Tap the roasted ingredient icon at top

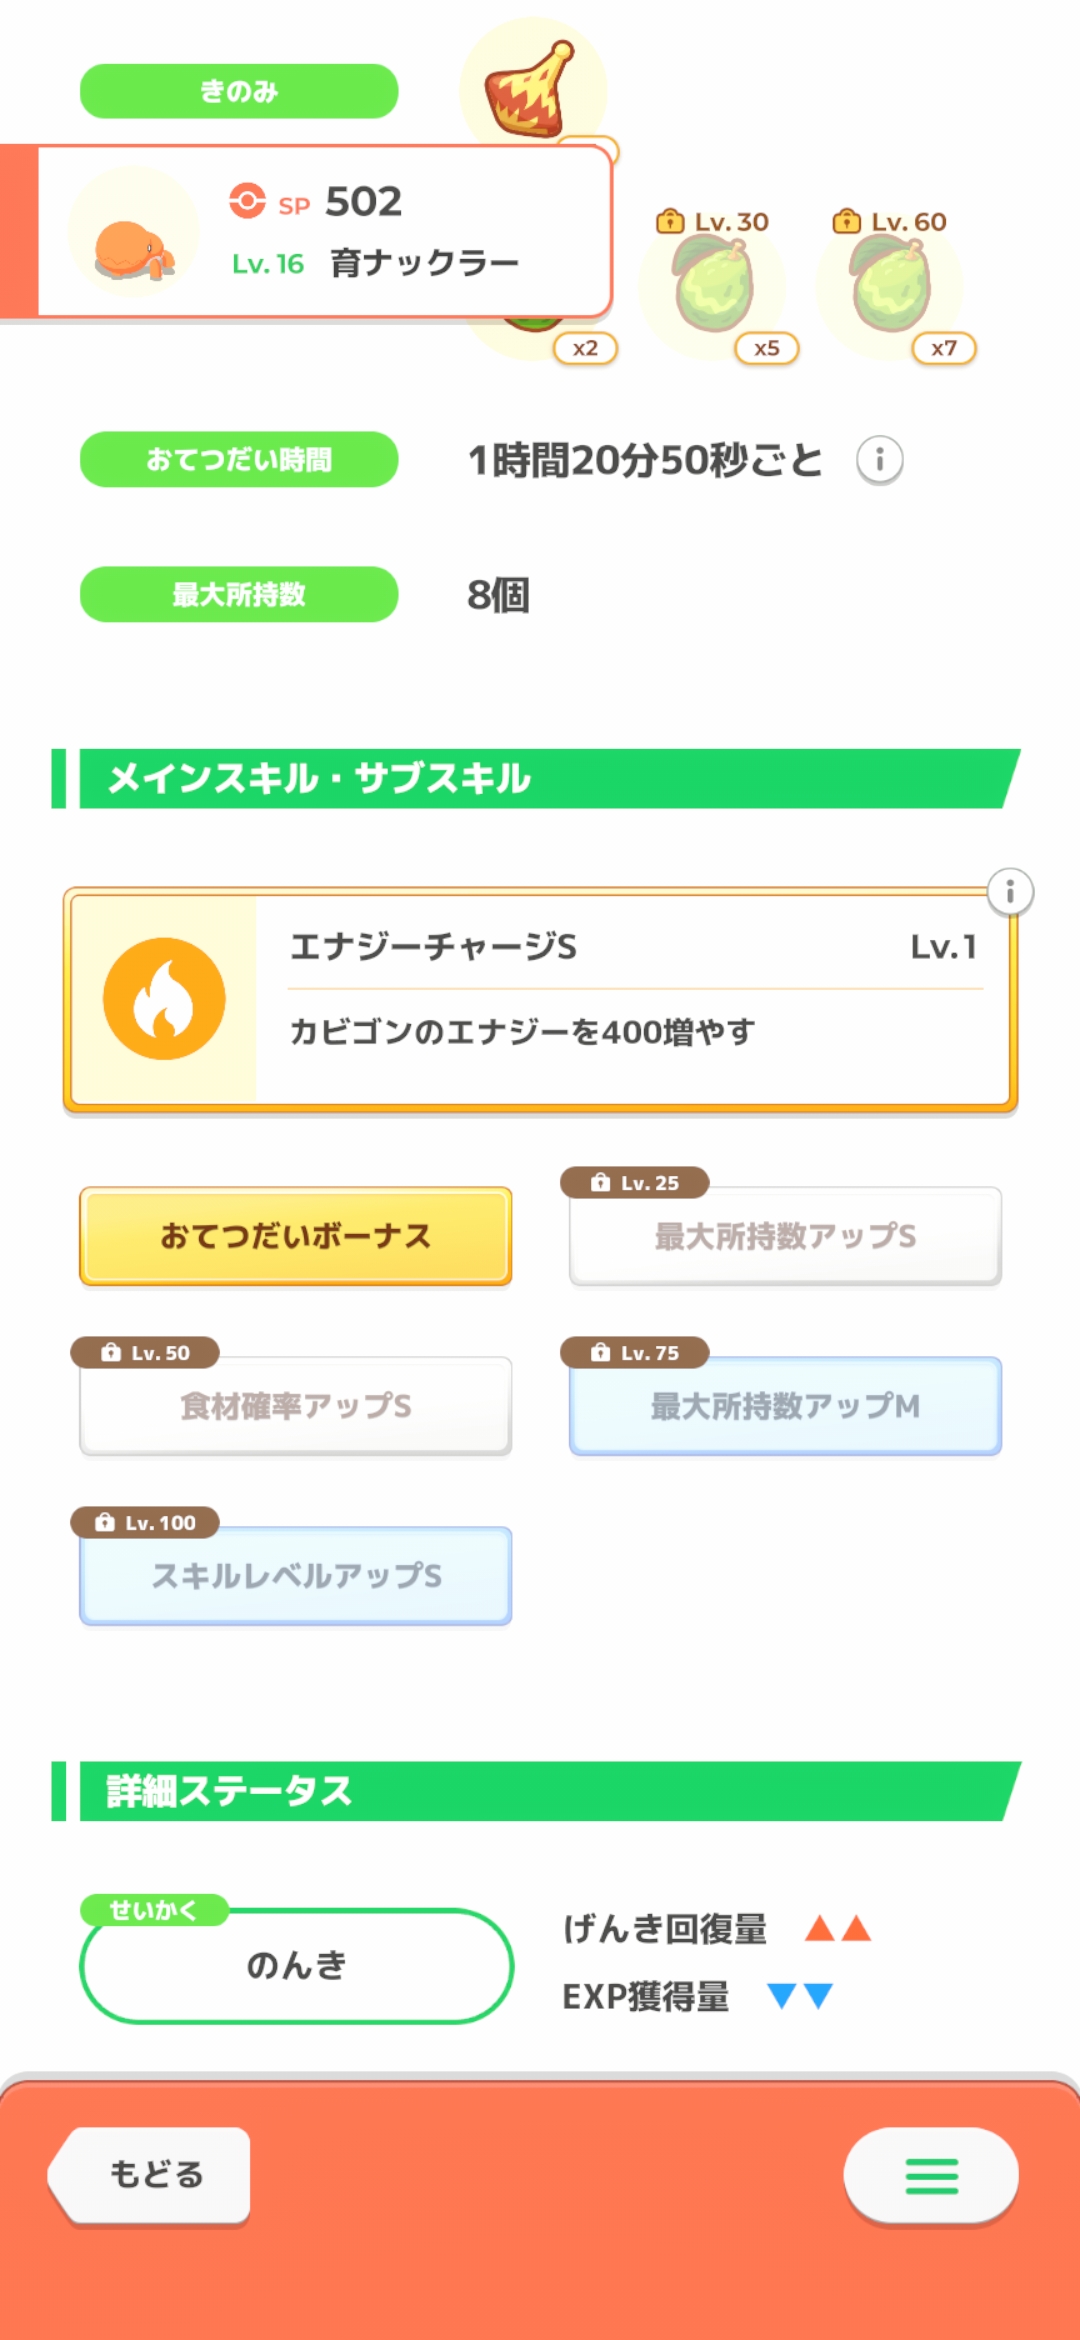coord(530,90)
